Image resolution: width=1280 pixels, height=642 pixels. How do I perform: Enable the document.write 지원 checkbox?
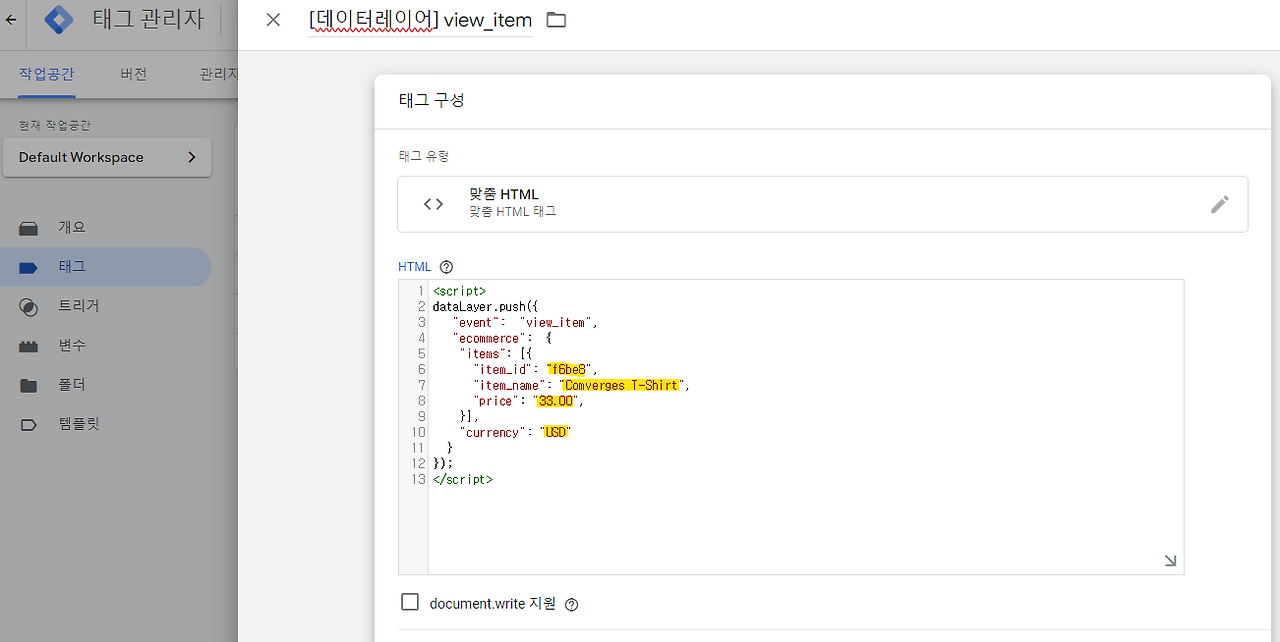click(410, 601)
